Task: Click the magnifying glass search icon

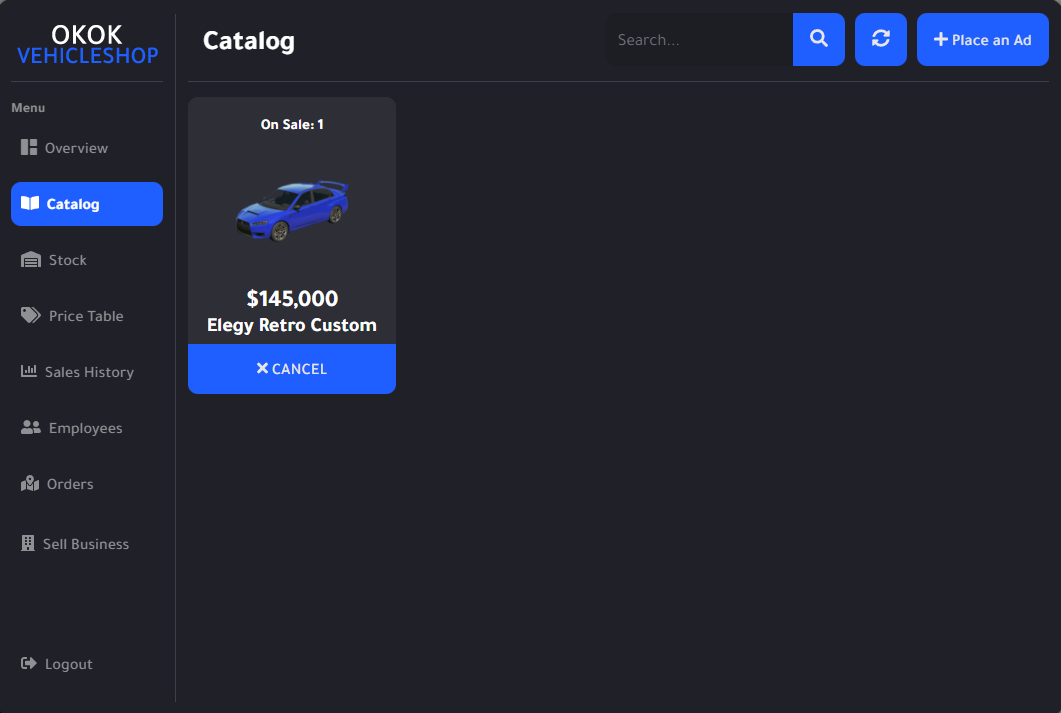Action: tap(819, 39)
